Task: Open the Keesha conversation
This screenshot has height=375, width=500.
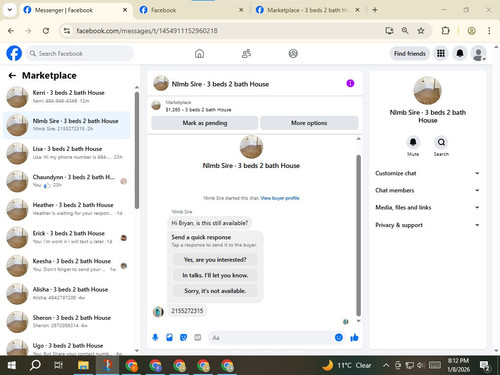Action: coord(67,265)
